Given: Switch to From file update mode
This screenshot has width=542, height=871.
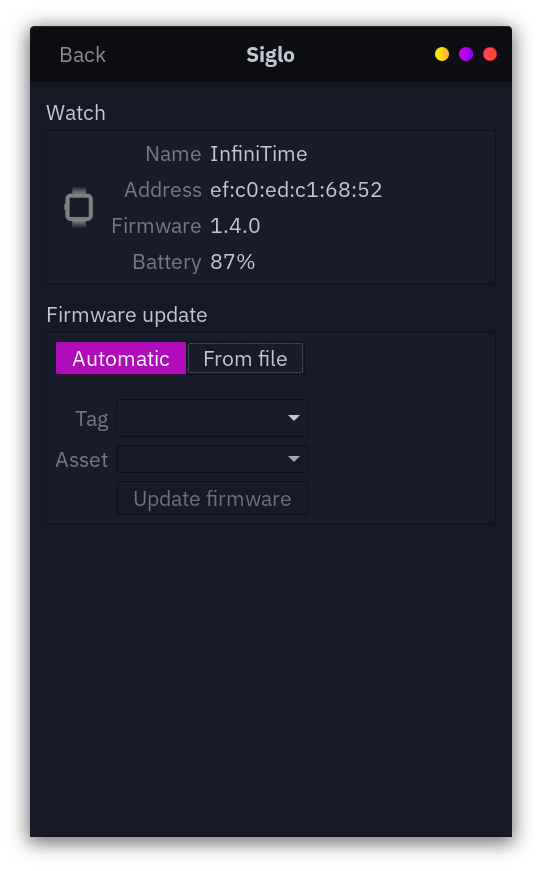Looking at the screenshot, I should click(x=245, y=358).
